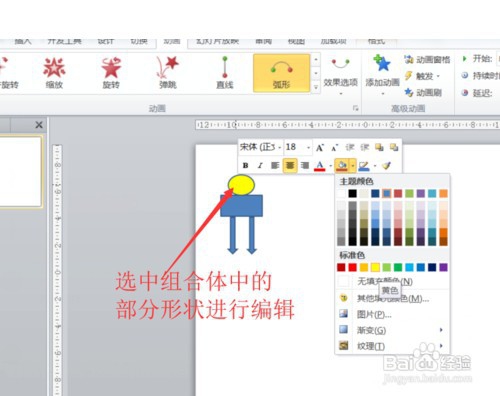Click the font color A icon
Screen dimensions: 500x396
pos(320,166)
